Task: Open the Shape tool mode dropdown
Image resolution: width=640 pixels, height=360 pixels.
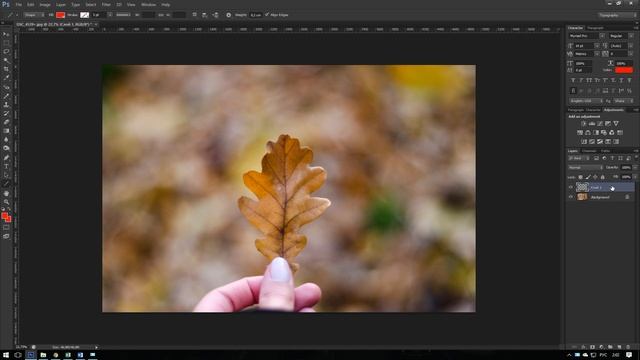Action: [x=34, y=15]
